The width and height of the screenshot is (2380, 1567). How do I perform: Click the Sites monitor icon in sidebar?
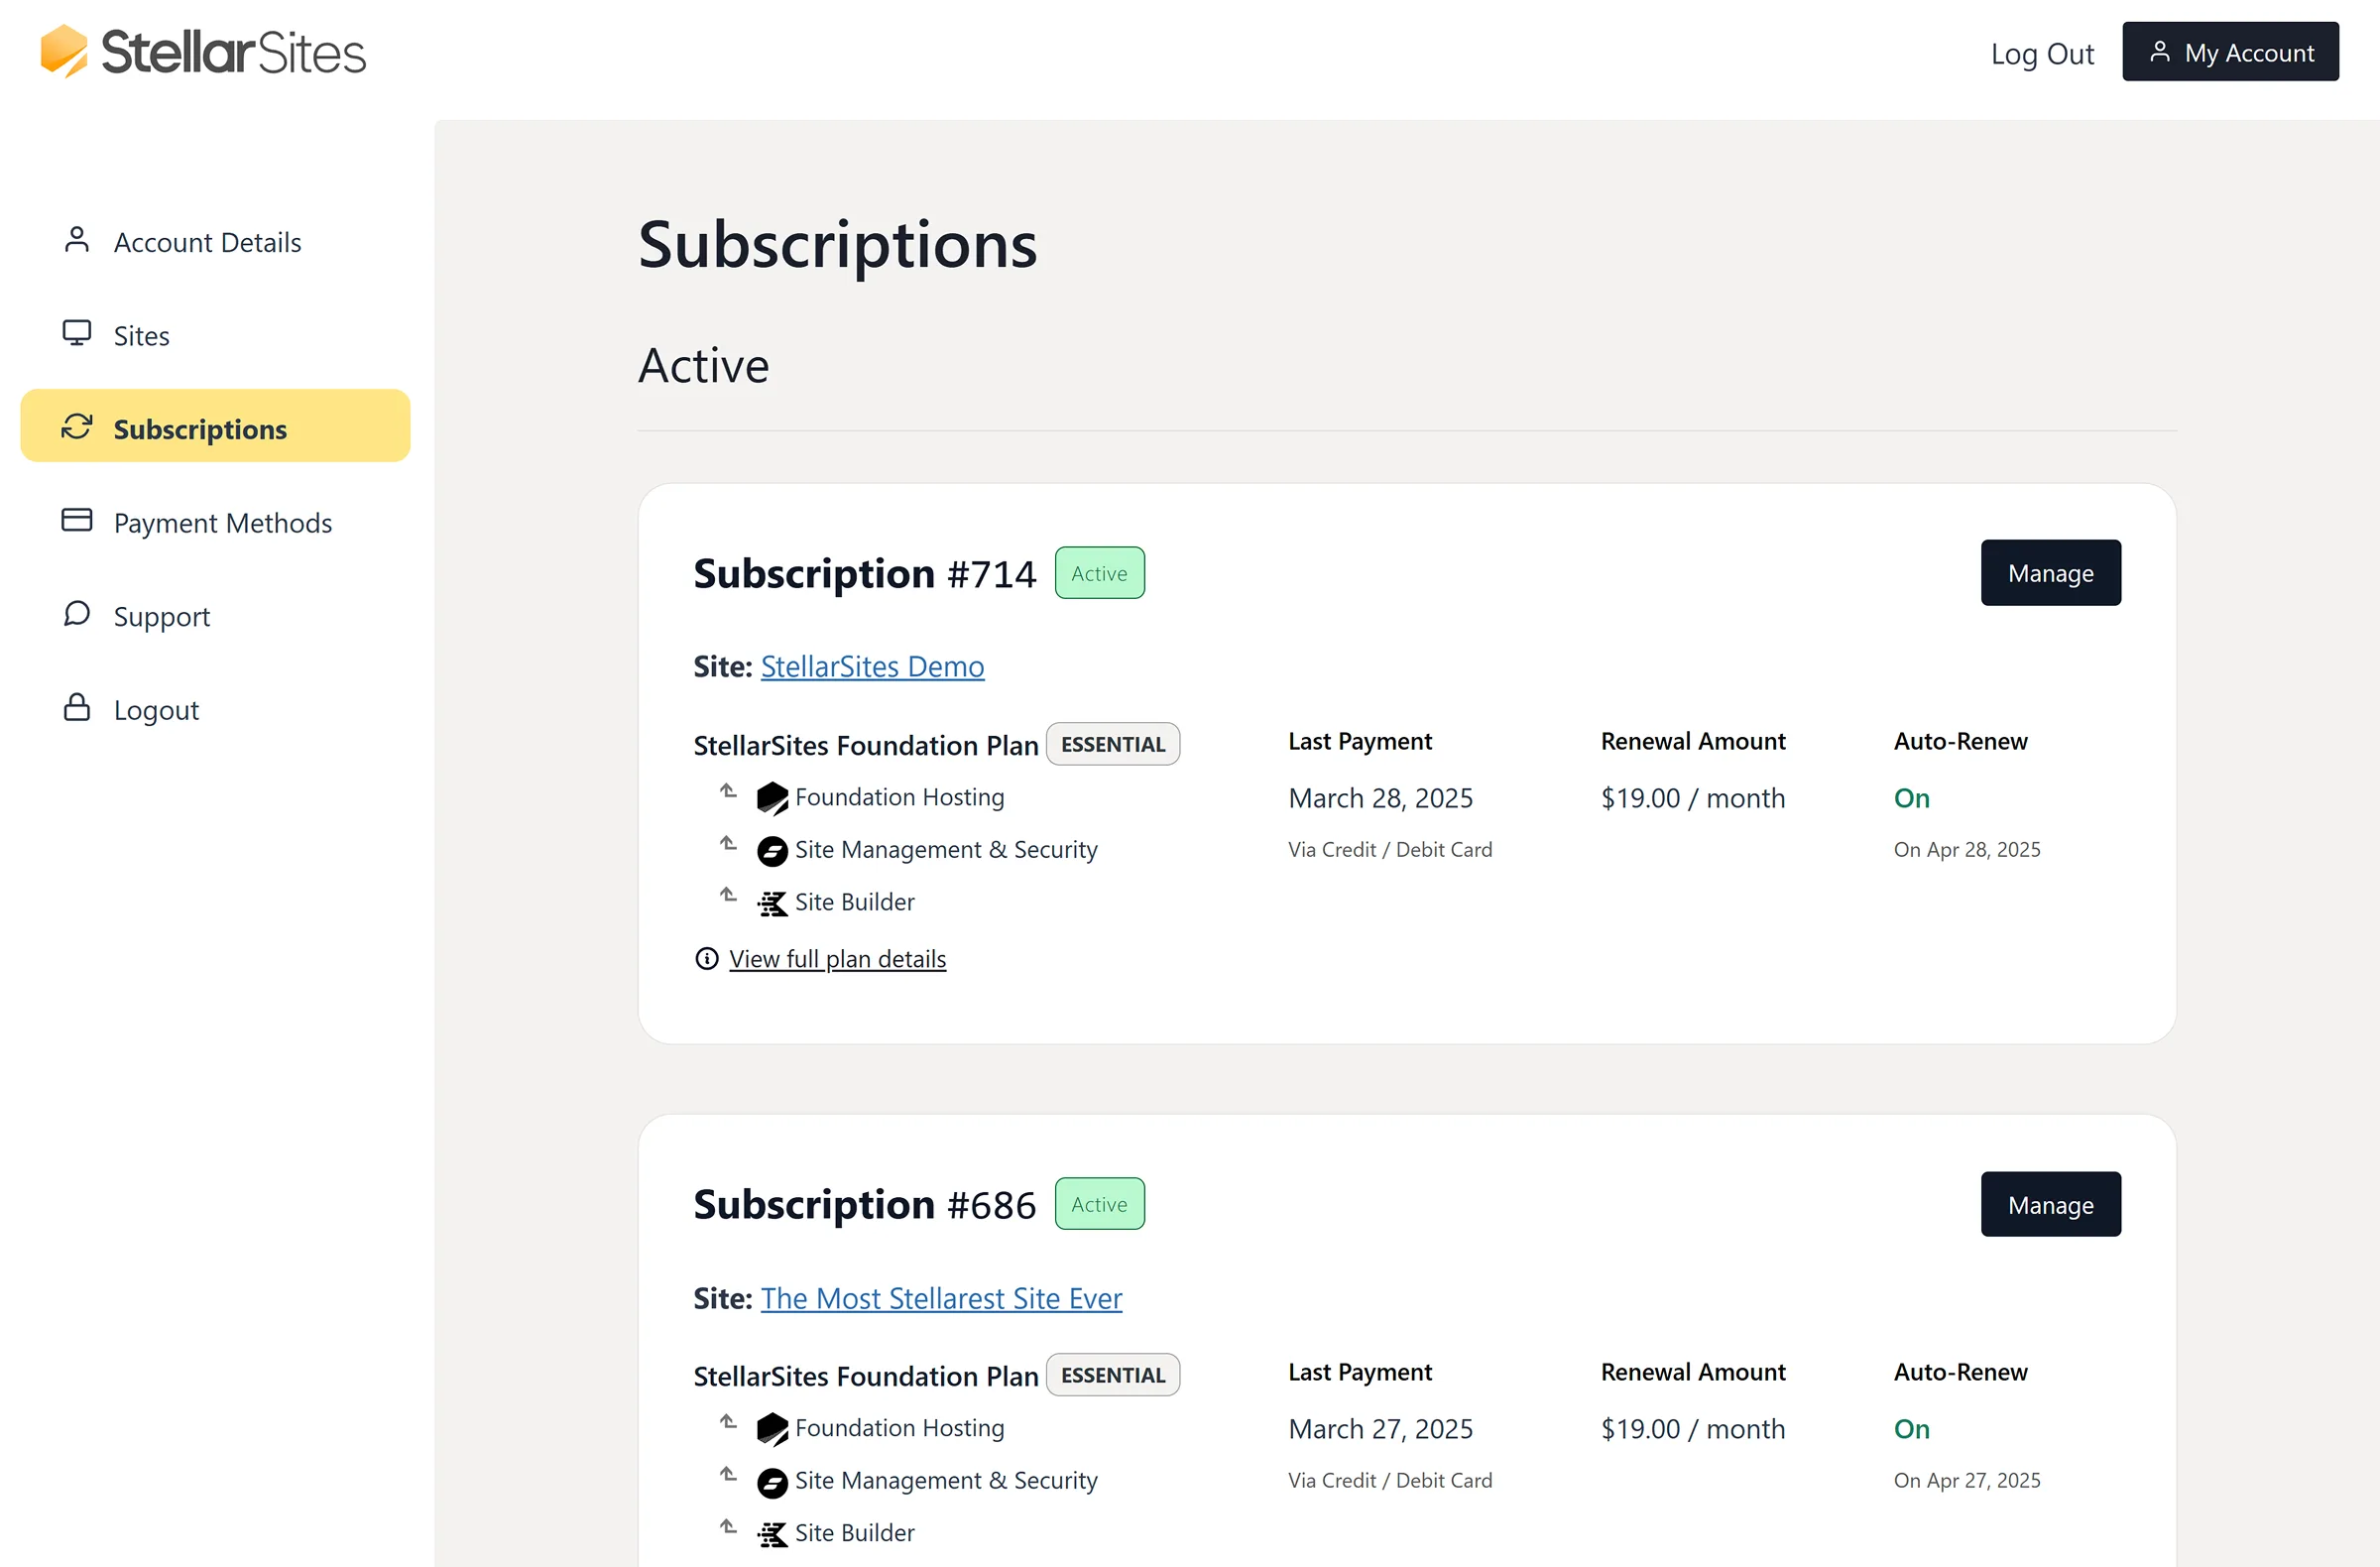75,333
